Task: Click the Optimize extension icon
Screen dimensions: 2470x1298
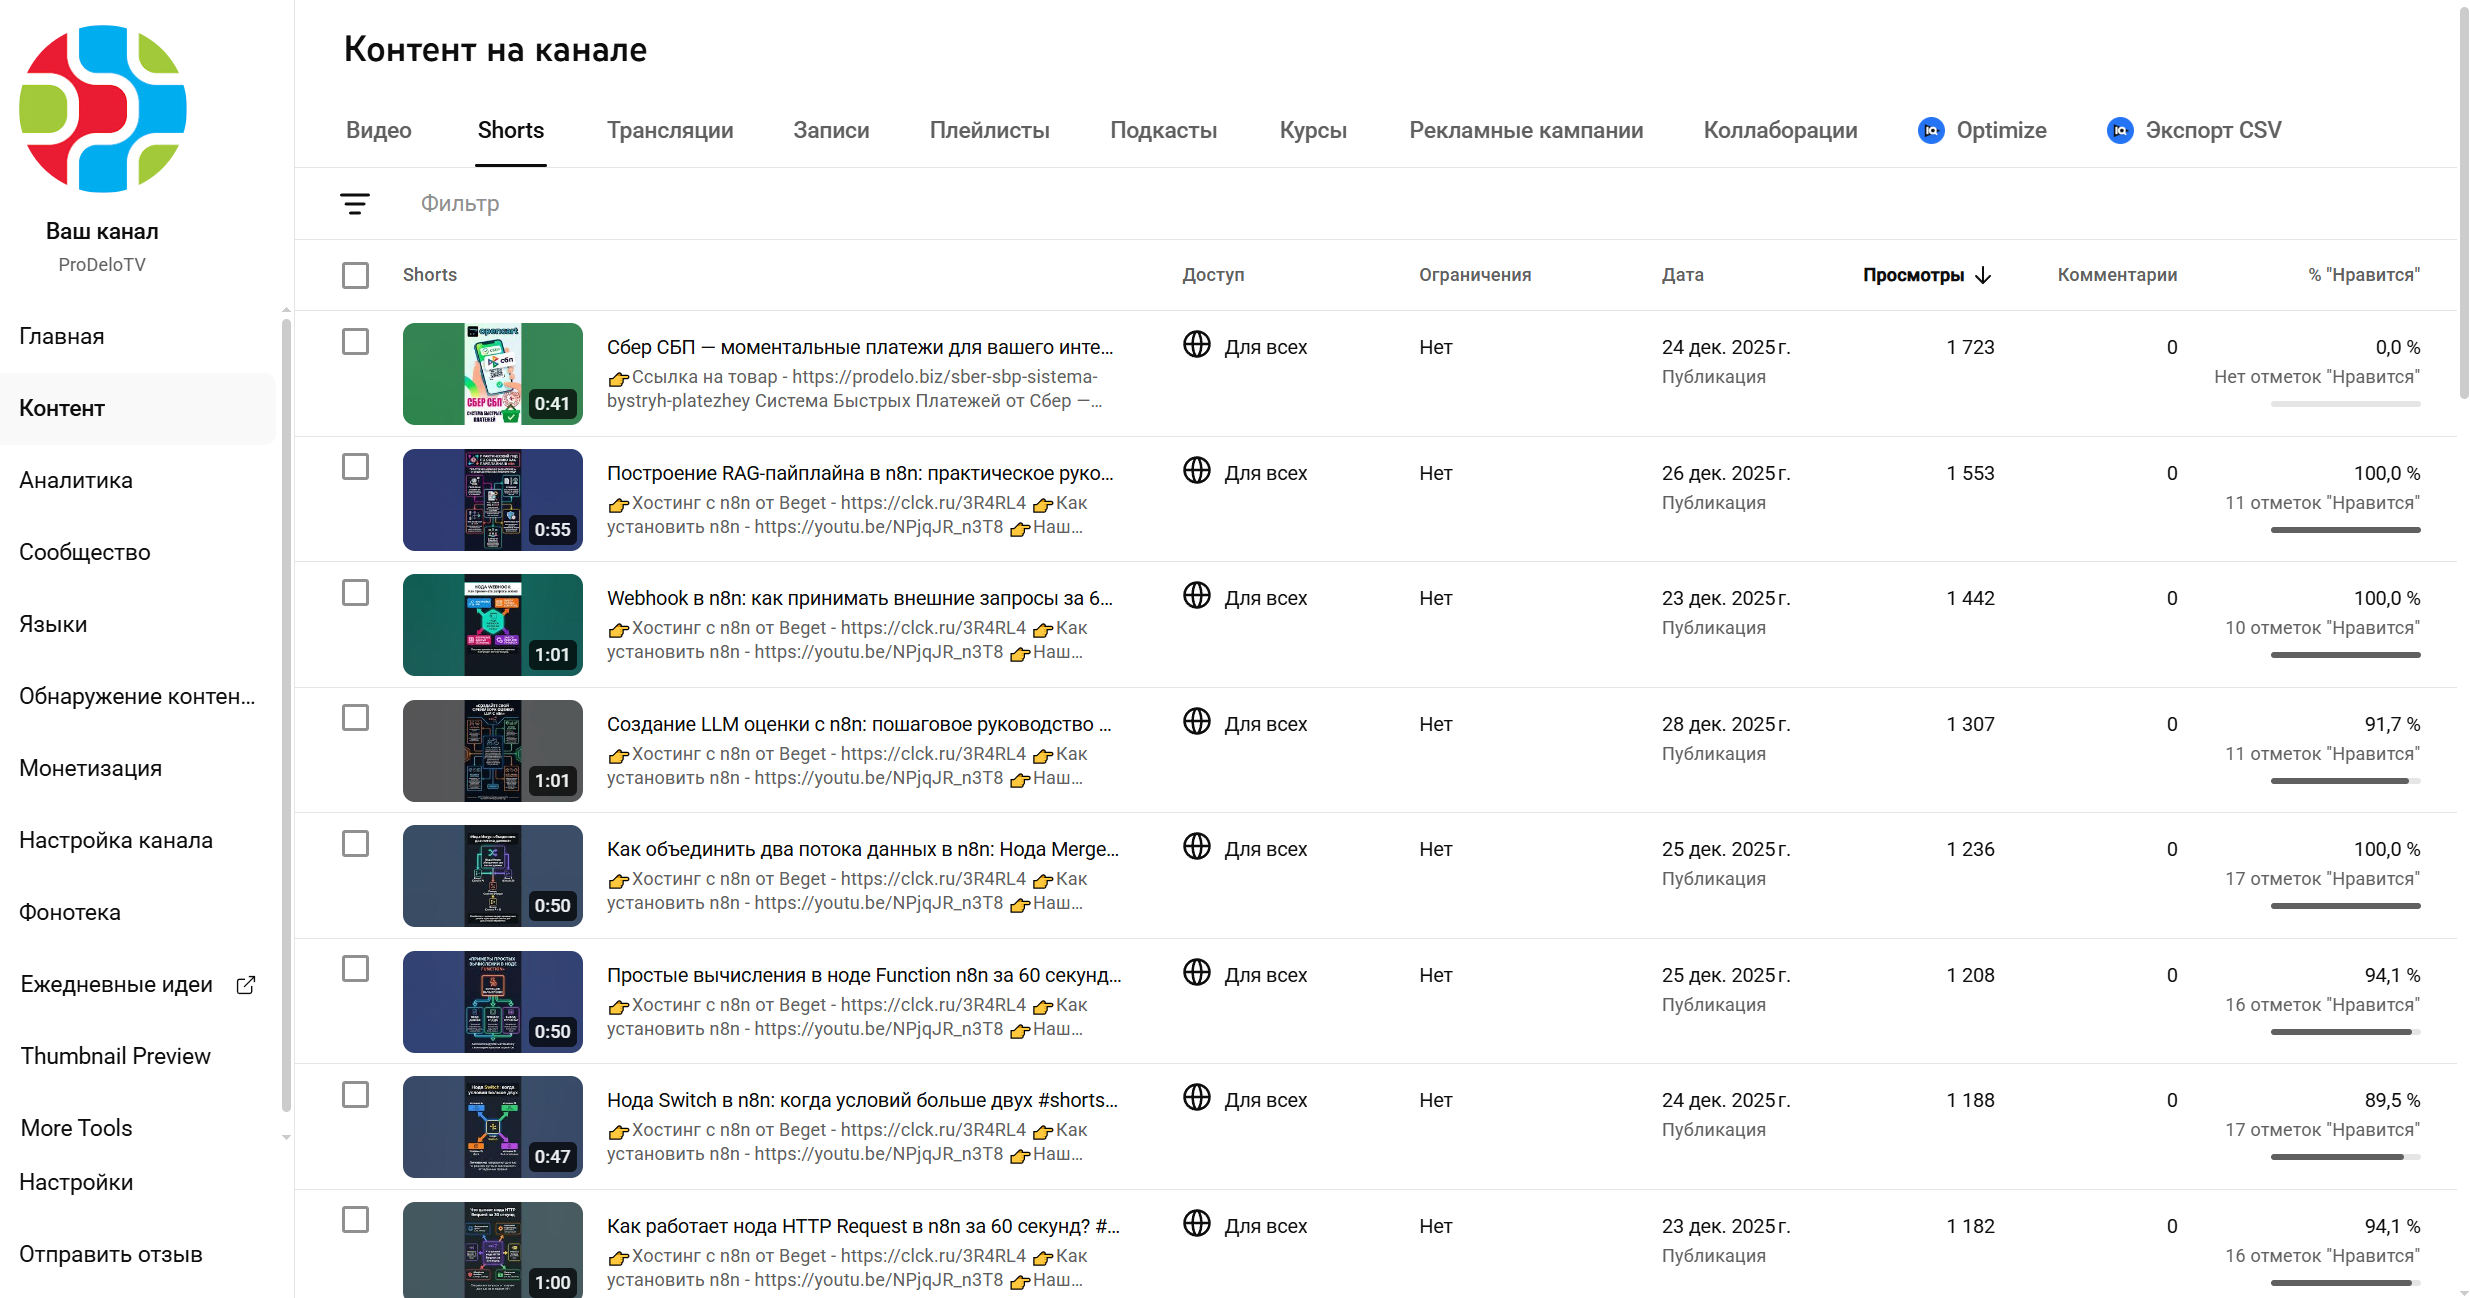Action: coord(1931,131)
